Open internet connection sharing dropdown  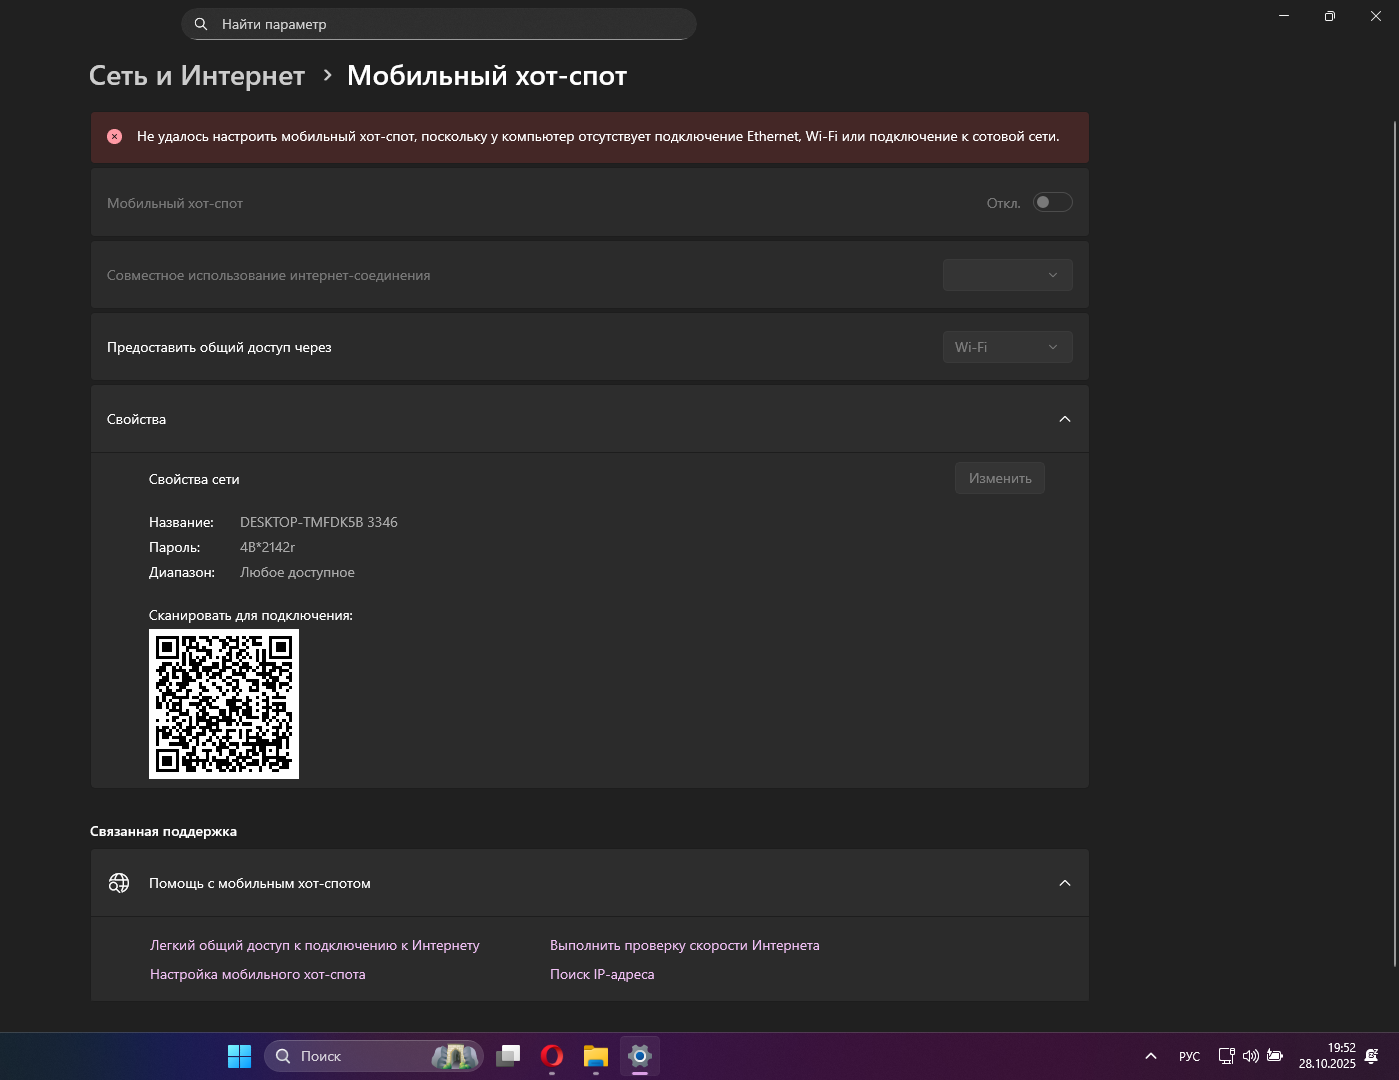[1007, 275]
